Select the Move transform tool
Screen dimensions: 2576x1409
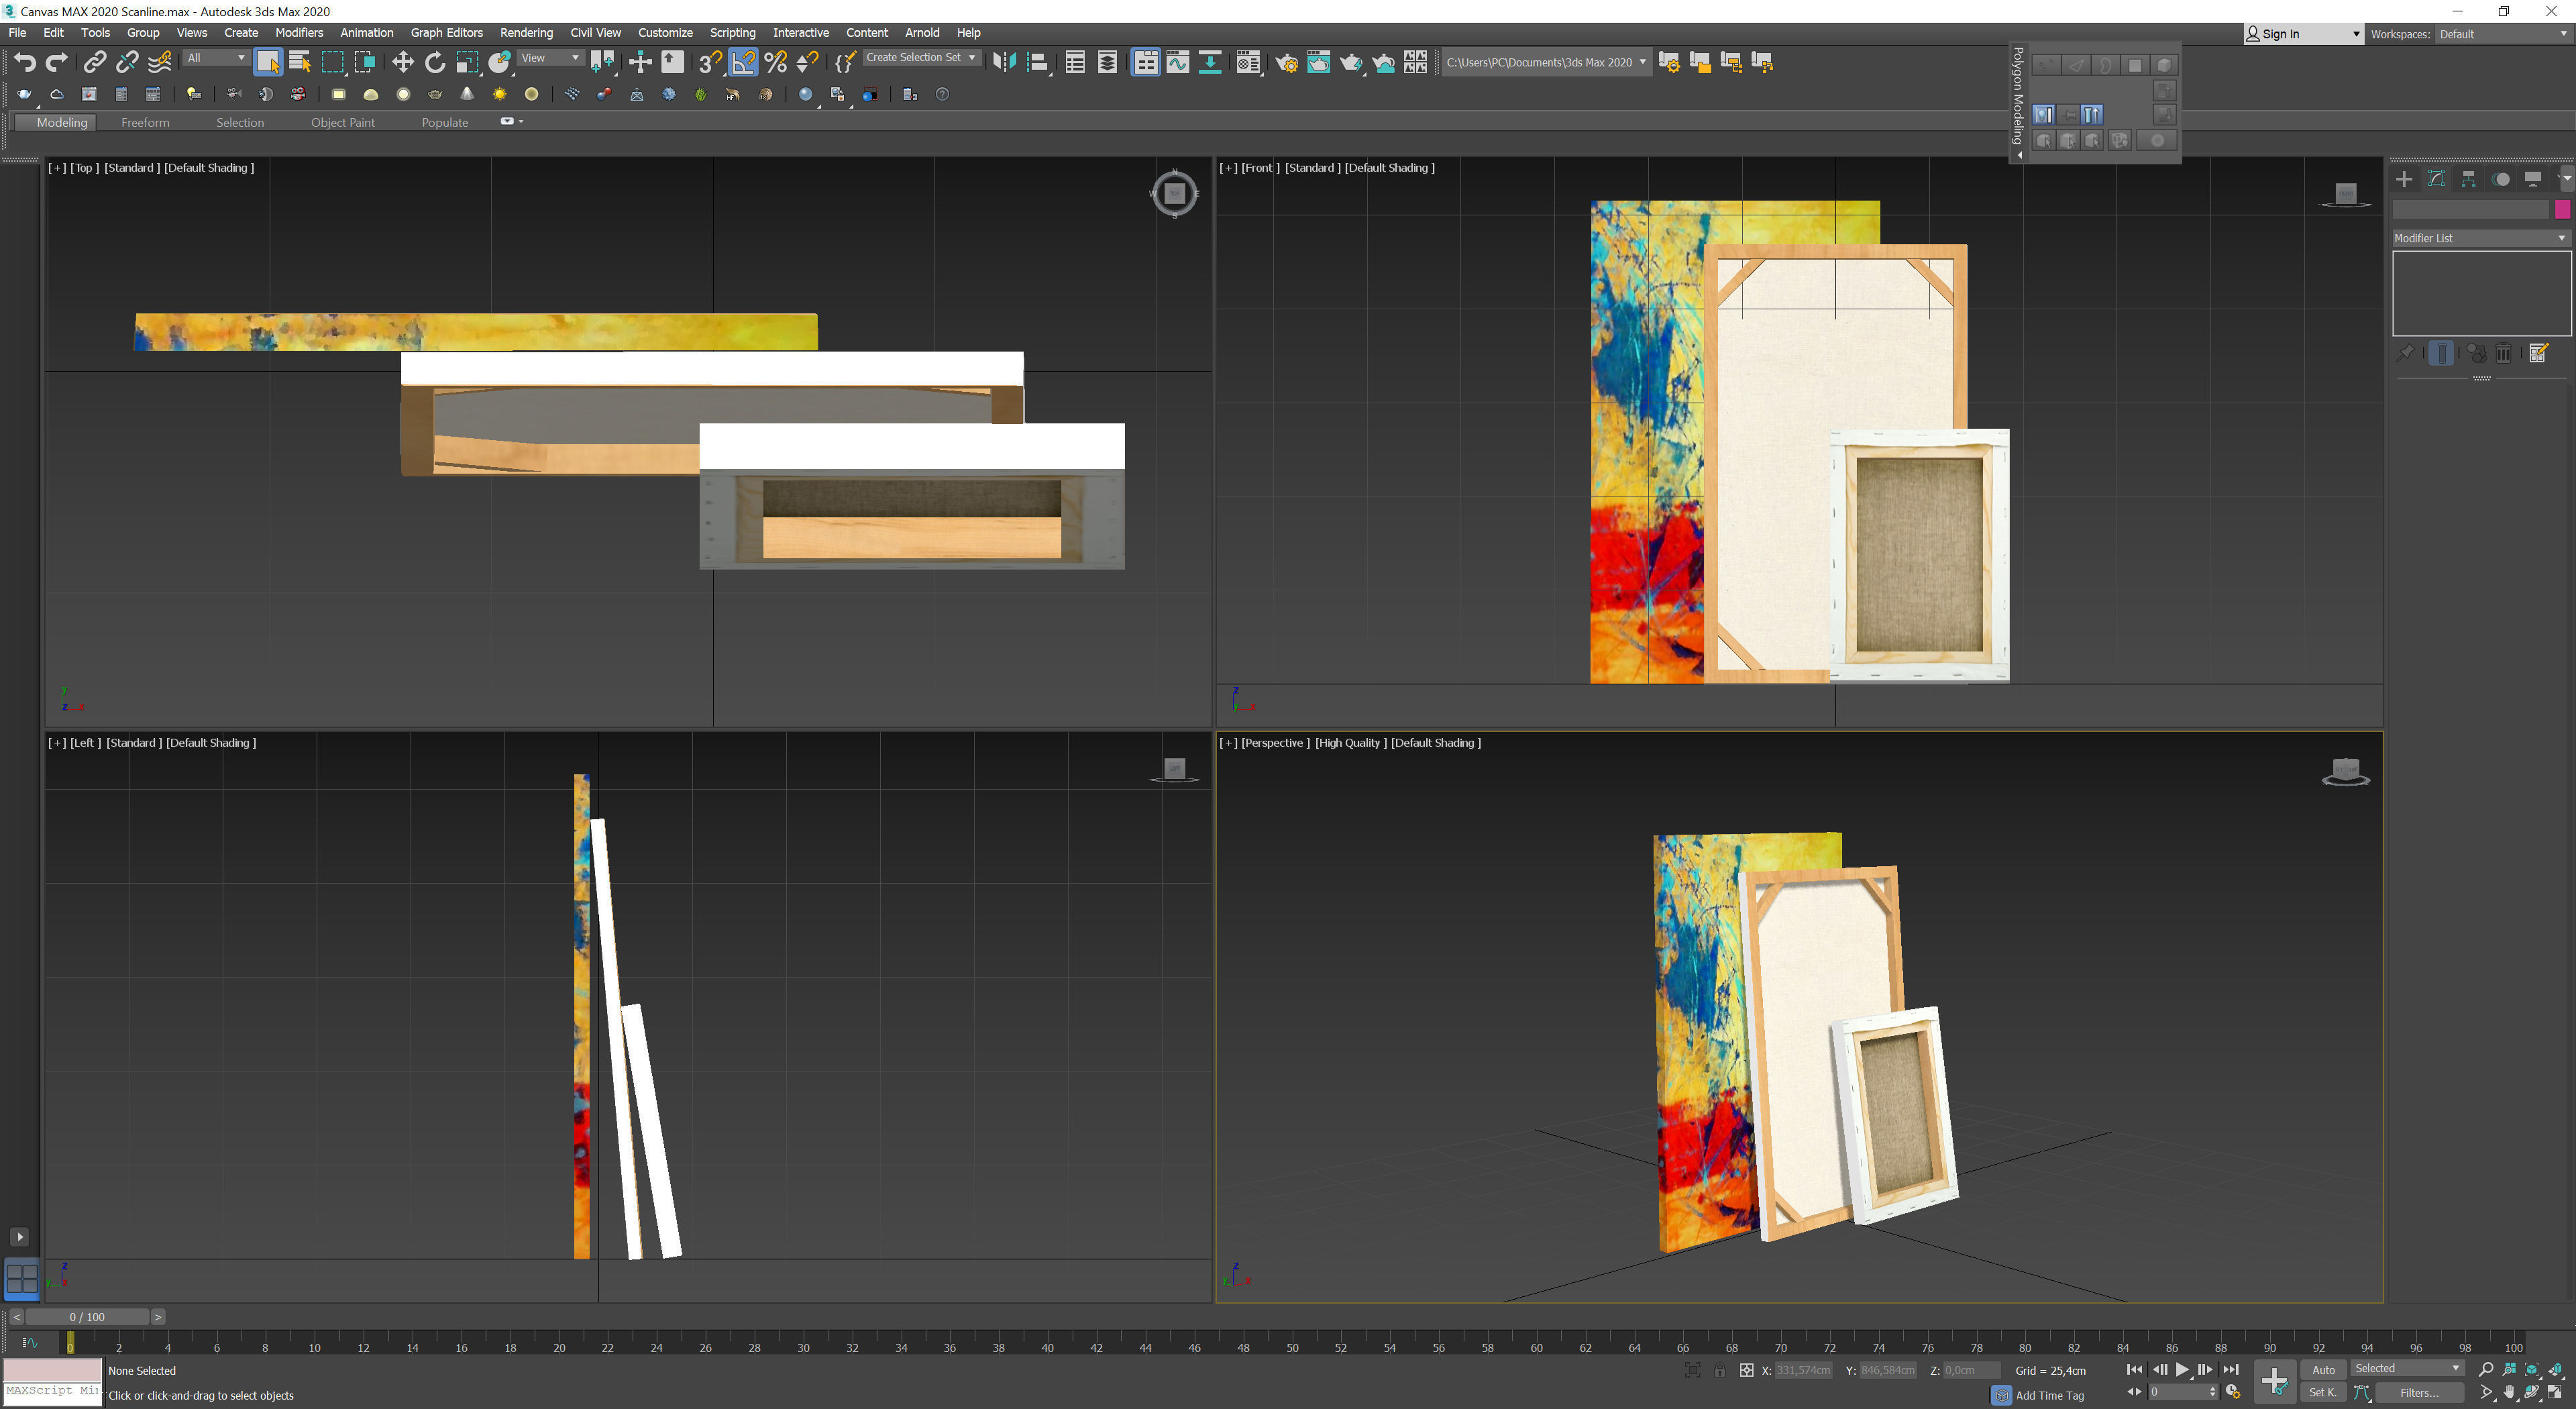coord(402,62)
